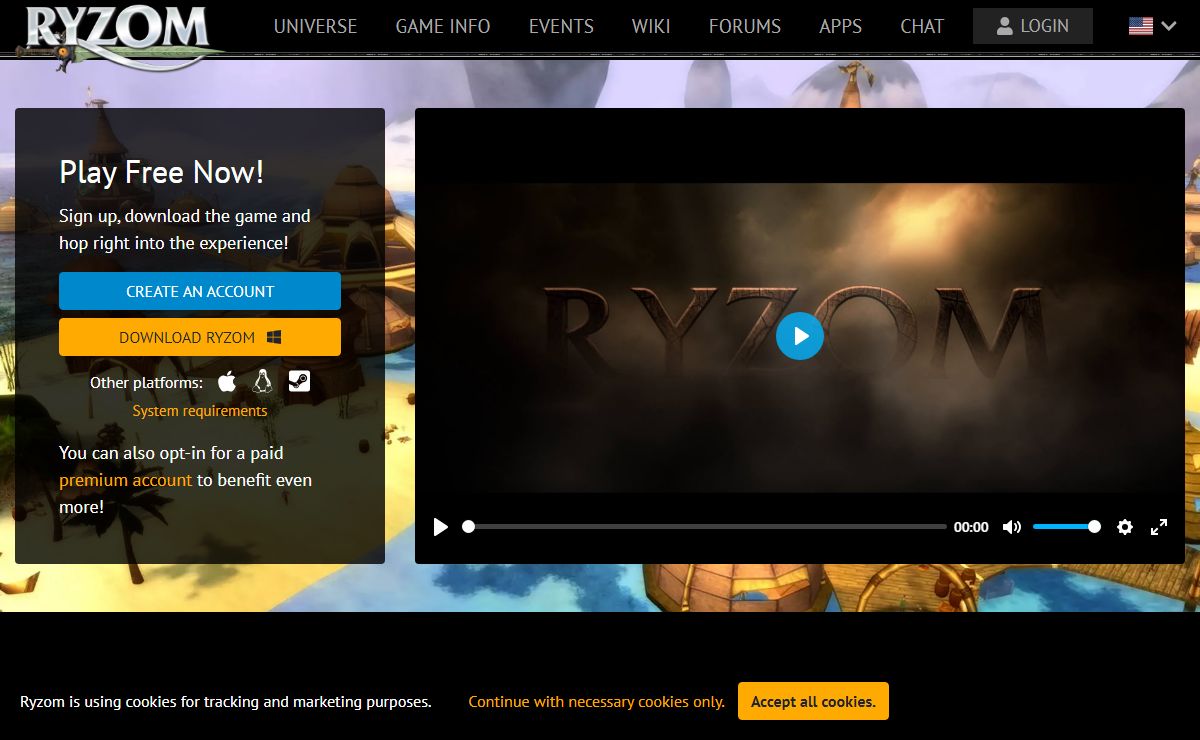Click the LOGIN button
Image resolution: width=1200 pixels, height=740 pixels.
[1033, 26]
